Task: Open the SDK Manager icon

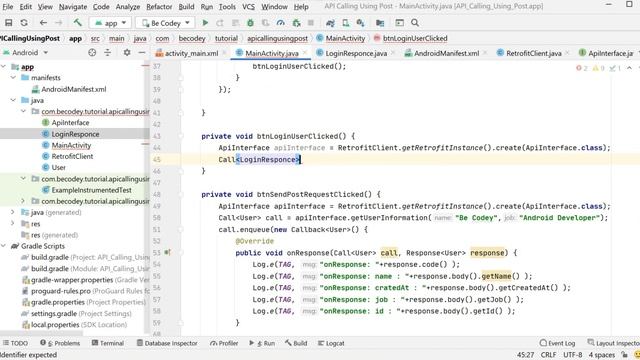Action: [x=360, y=23]
